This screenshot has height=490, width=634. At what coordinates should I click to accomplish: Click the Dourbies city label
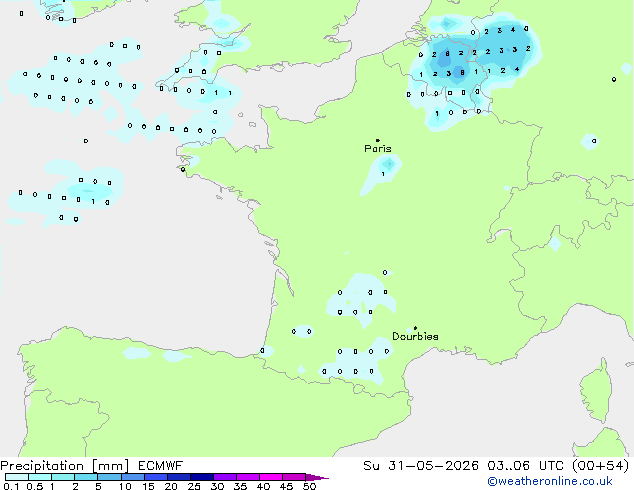(x=415, y=336)
